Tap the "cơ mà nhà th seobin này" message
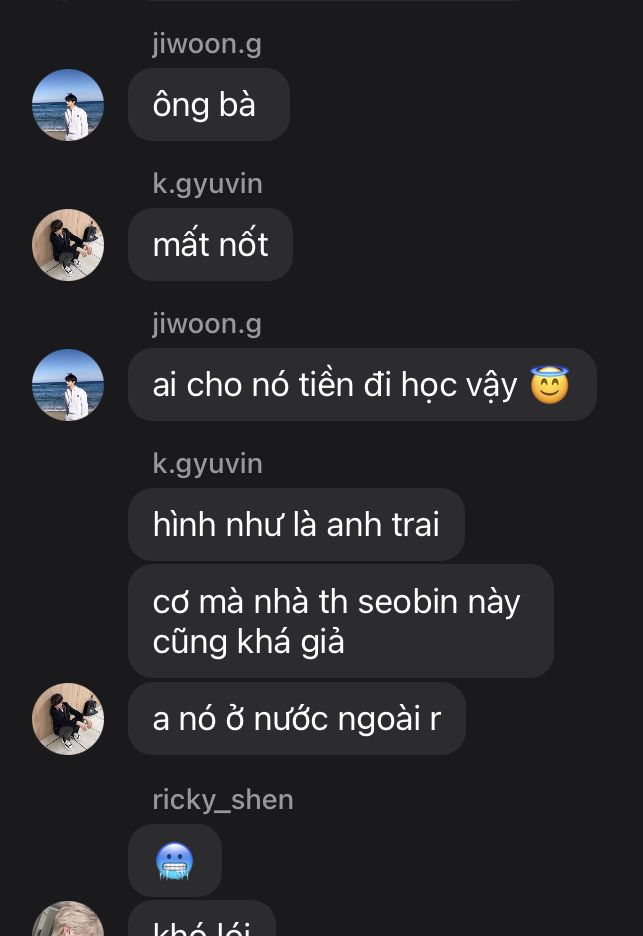This screenshot has width=643, height=936. [341, 621]
